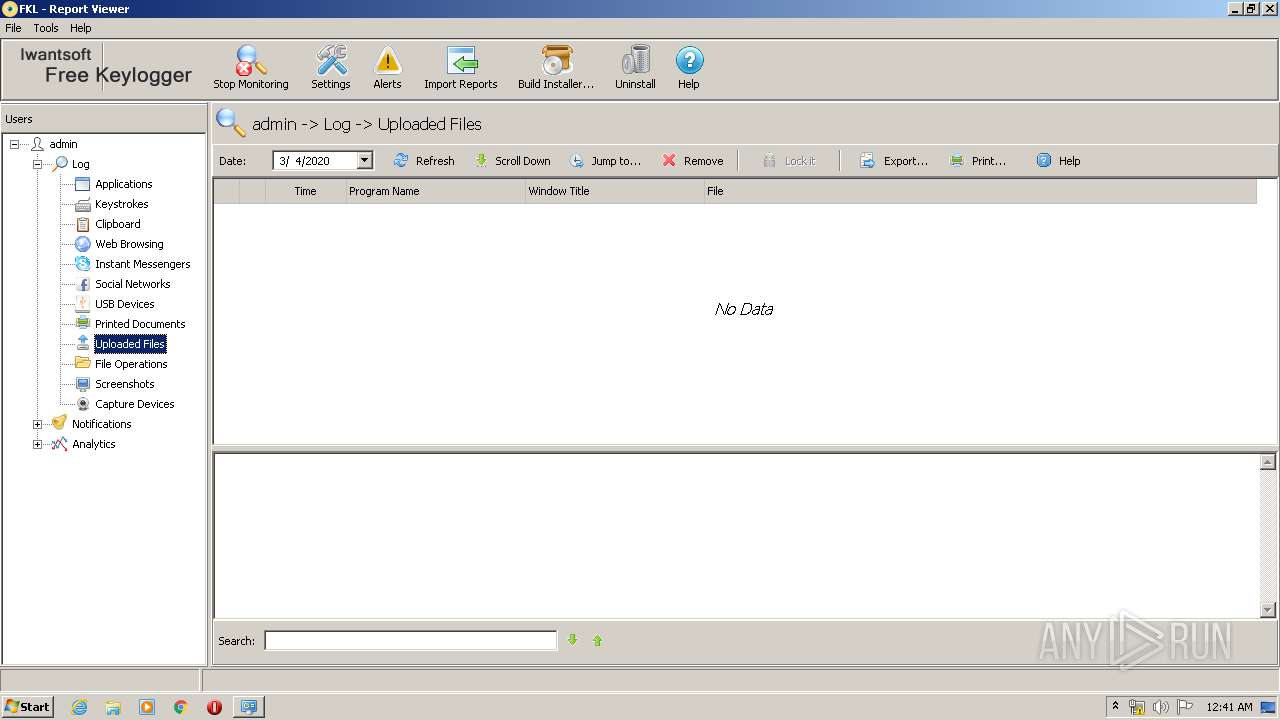
Task: Collapse the admin user node
Action: (x=15, y=144)
